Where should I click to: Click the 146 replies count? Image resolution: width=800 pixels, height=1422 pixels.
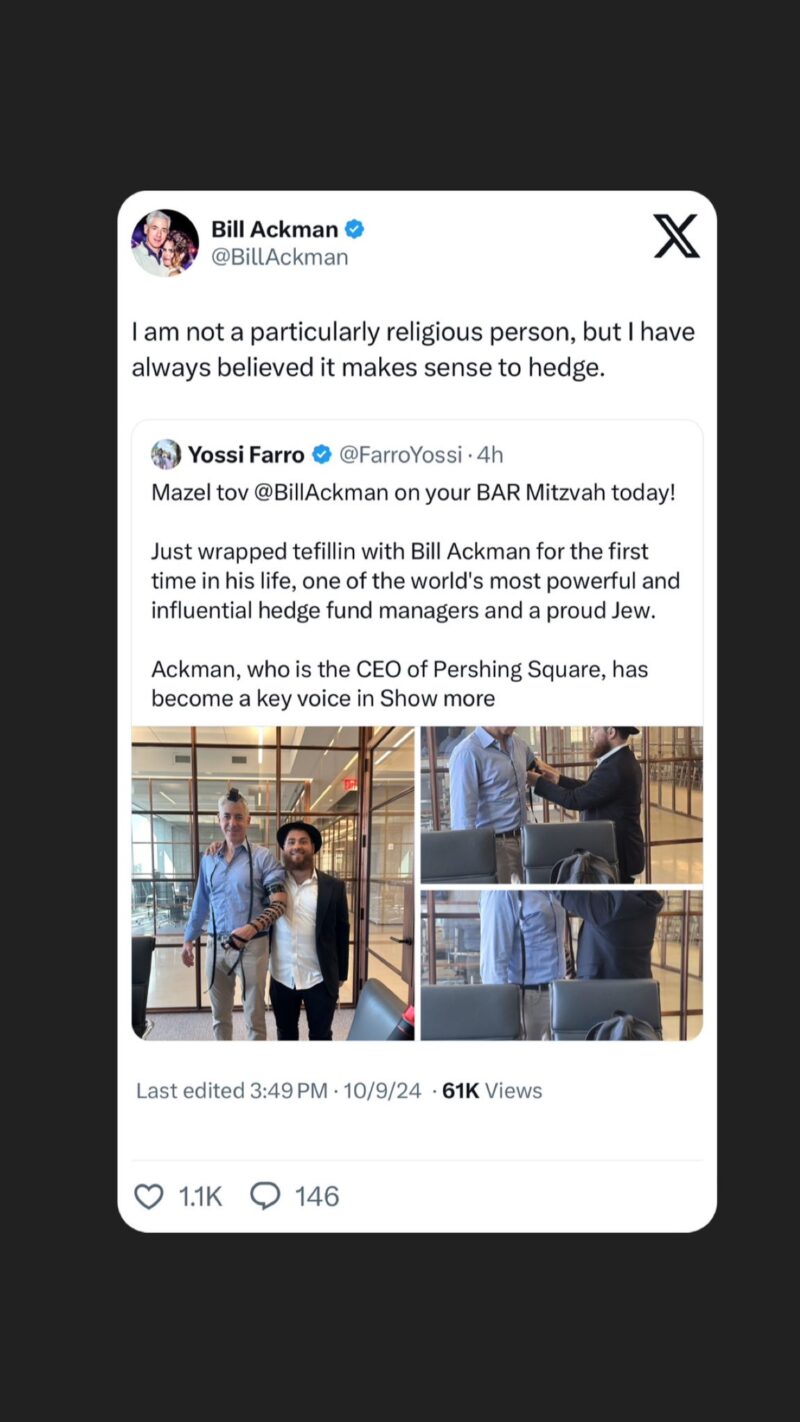tap(317, 1196)
